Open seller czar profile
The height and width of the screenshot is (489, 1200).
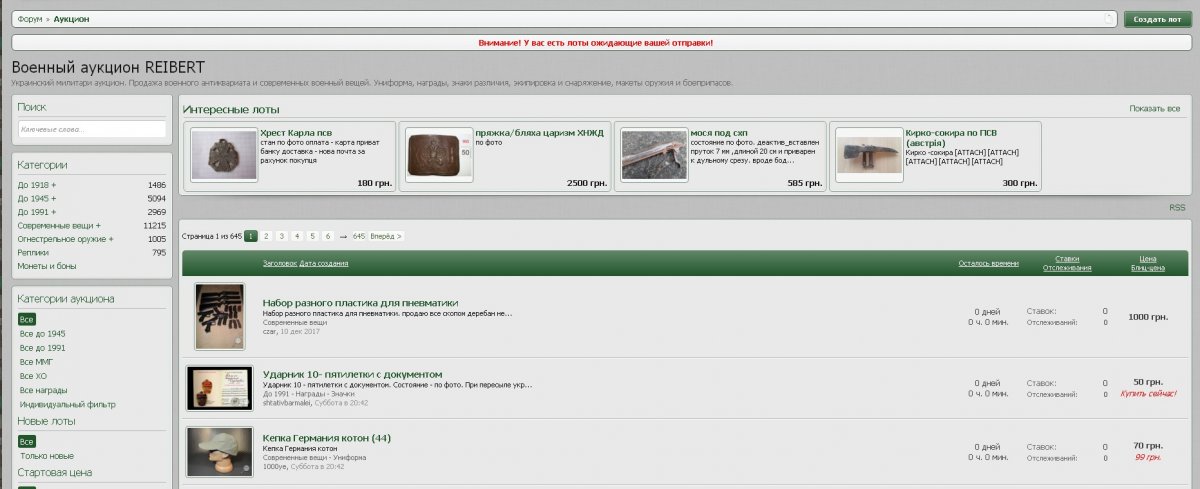[270, 333]
